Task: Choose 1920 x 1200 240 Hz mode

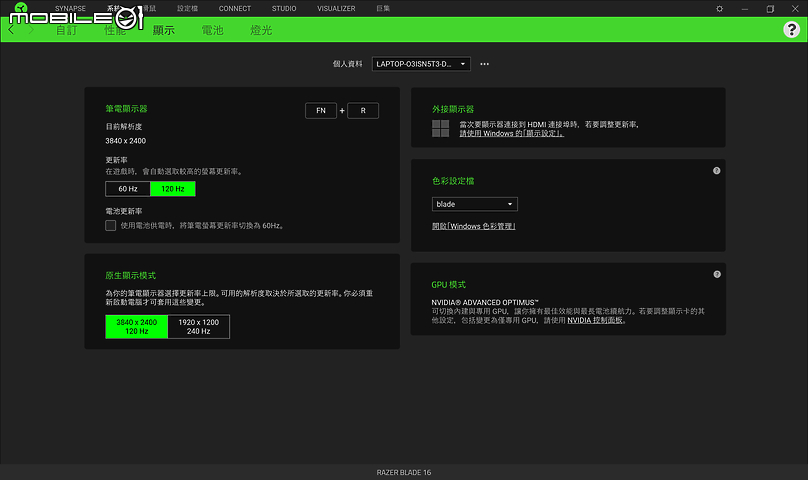Action: [198, 326]
